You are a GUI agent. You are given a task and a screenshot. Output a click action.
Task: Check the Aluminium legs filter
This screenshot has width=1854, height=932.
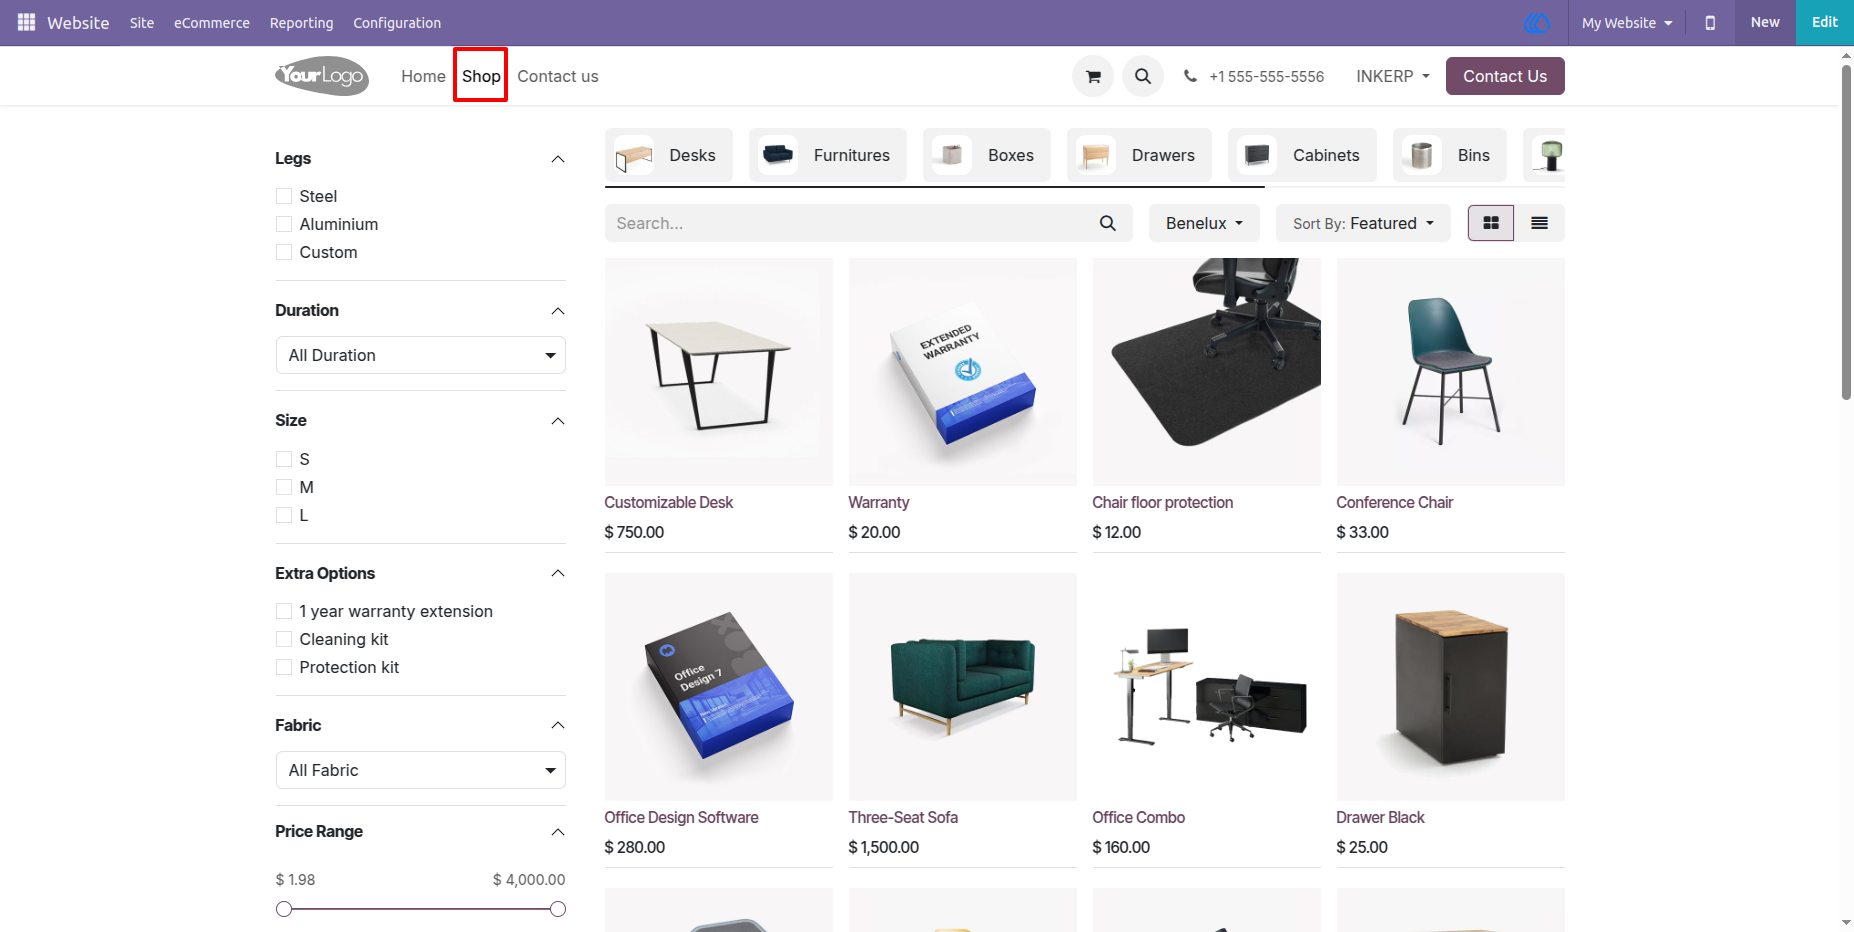coord(284,224)
